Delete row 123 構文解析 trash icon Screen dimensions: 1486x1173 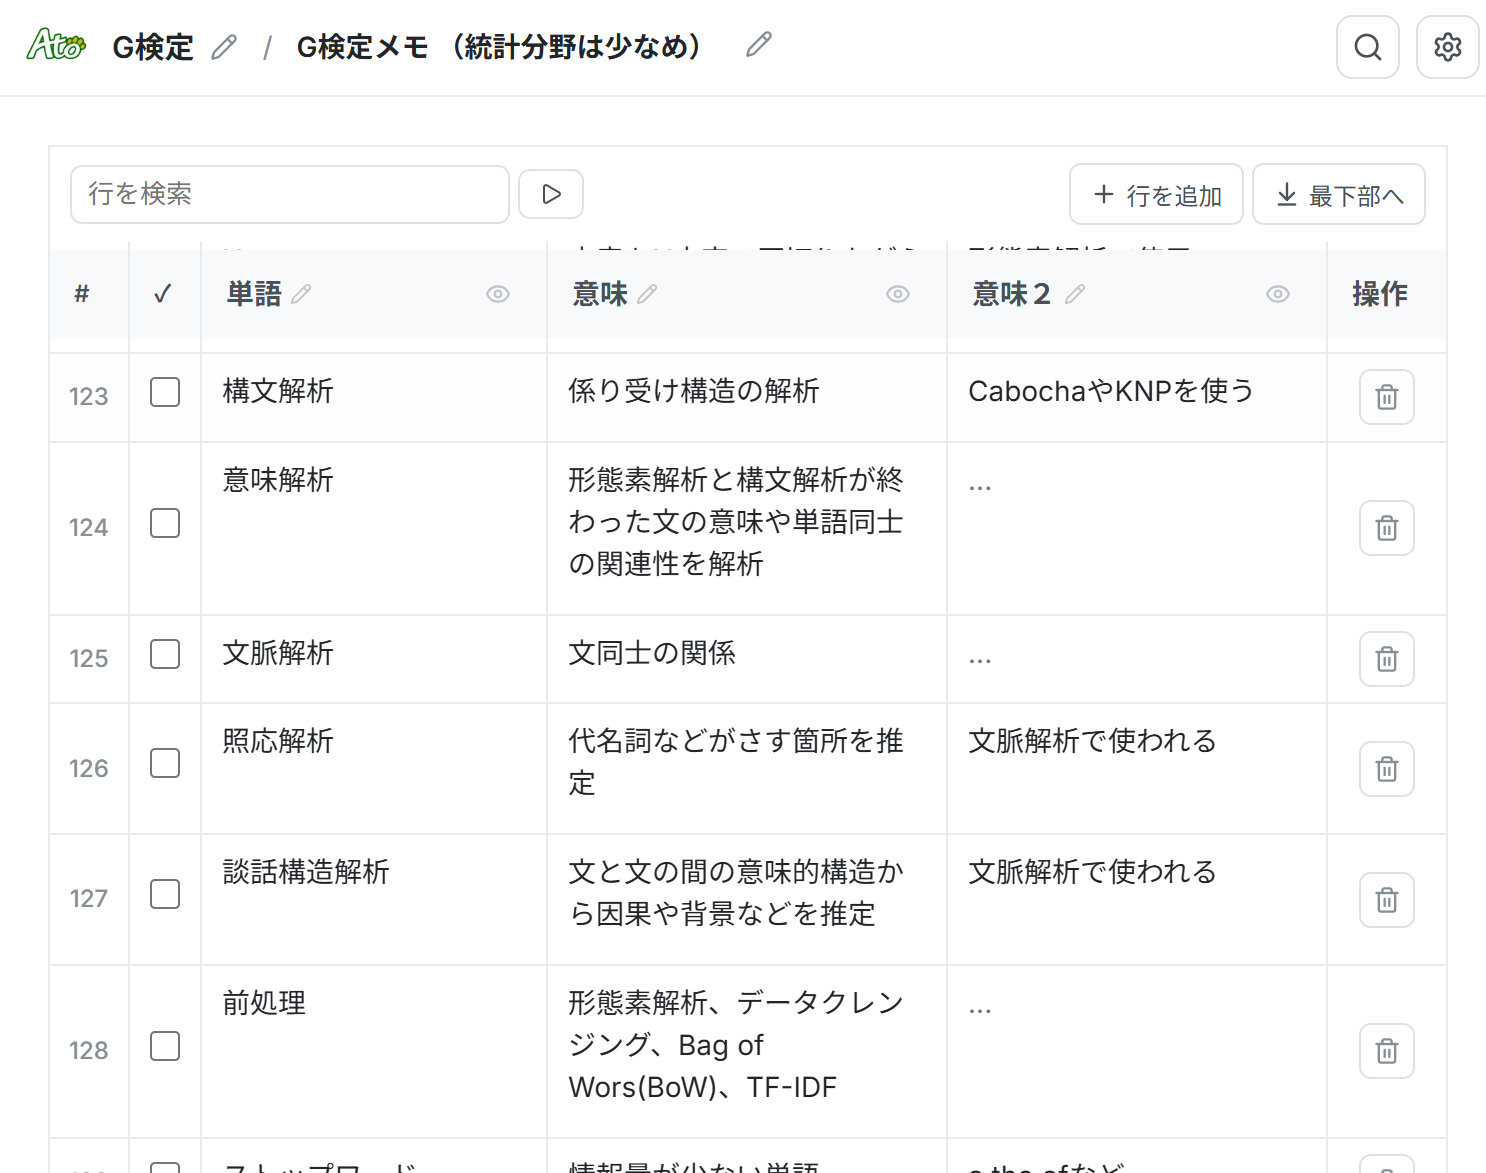coord(1386,397)
